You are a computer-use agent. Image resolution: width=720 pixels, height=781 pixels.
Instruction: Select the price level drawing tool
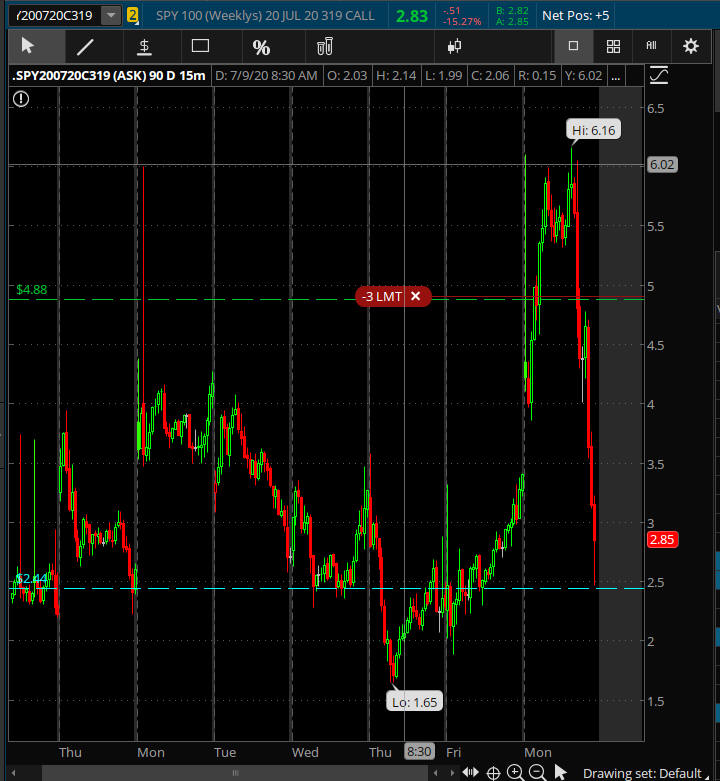pyautogui.click(x=144, y=46)
